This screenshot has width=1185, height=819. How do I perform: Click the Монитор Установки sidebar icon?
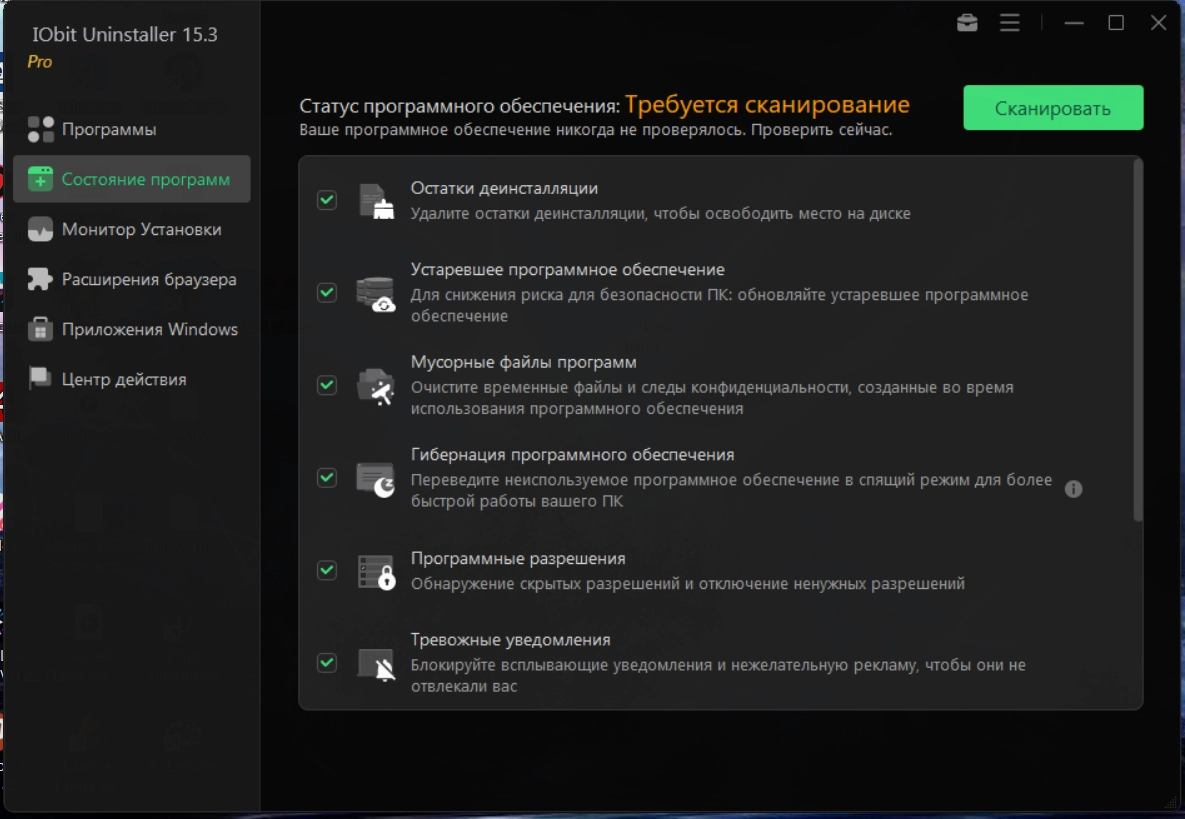41,229
